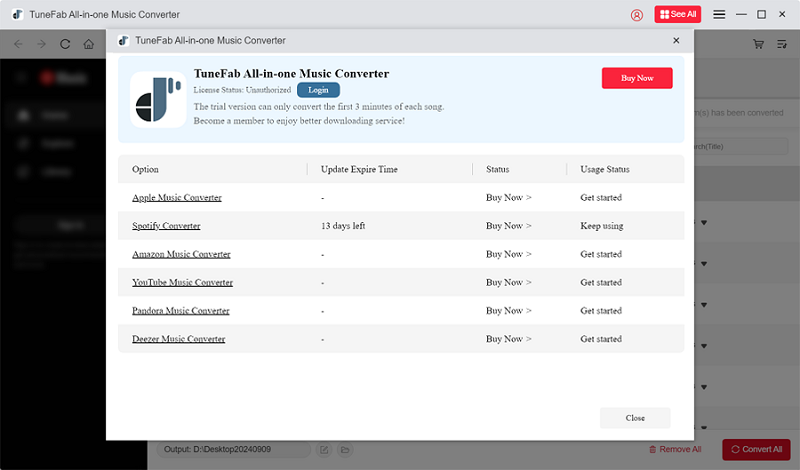Viewport: 800px width, 470px height.
Task: Open the Spotify Converter link
Action: point(166,226)
